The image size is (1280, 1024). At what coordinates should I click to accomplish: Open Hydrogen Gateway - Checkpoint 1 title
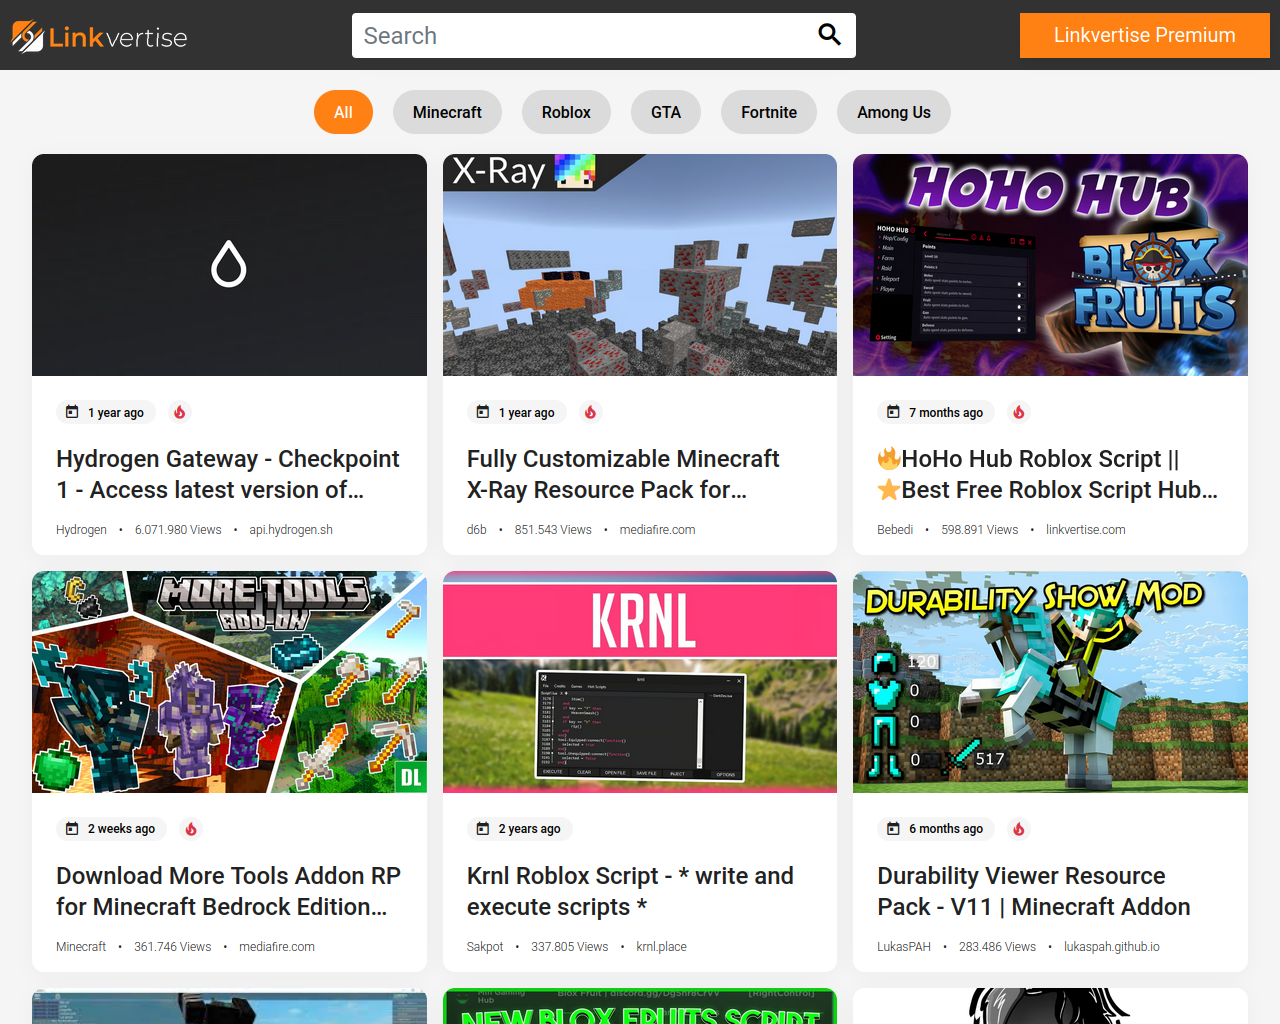coord(228,474)
